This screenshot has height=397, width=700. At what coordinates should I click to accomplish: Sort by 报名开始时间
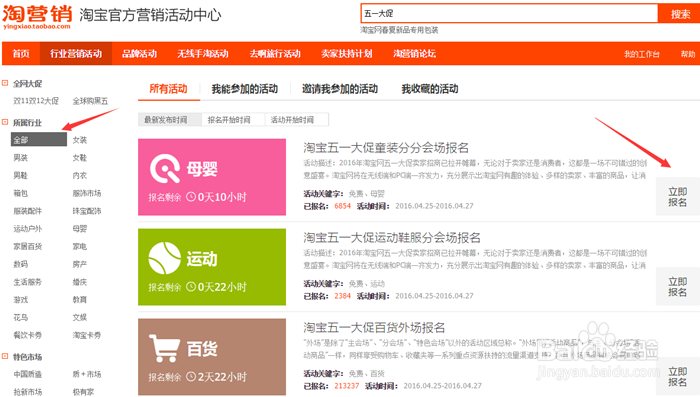pyautogui.click(x=233, y=119)
